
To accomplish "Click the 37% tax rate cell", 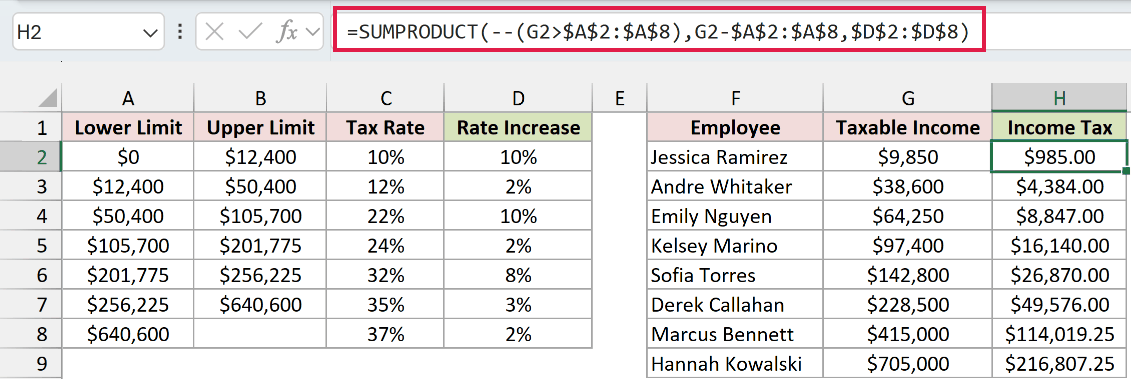I will tap(386, 334).
